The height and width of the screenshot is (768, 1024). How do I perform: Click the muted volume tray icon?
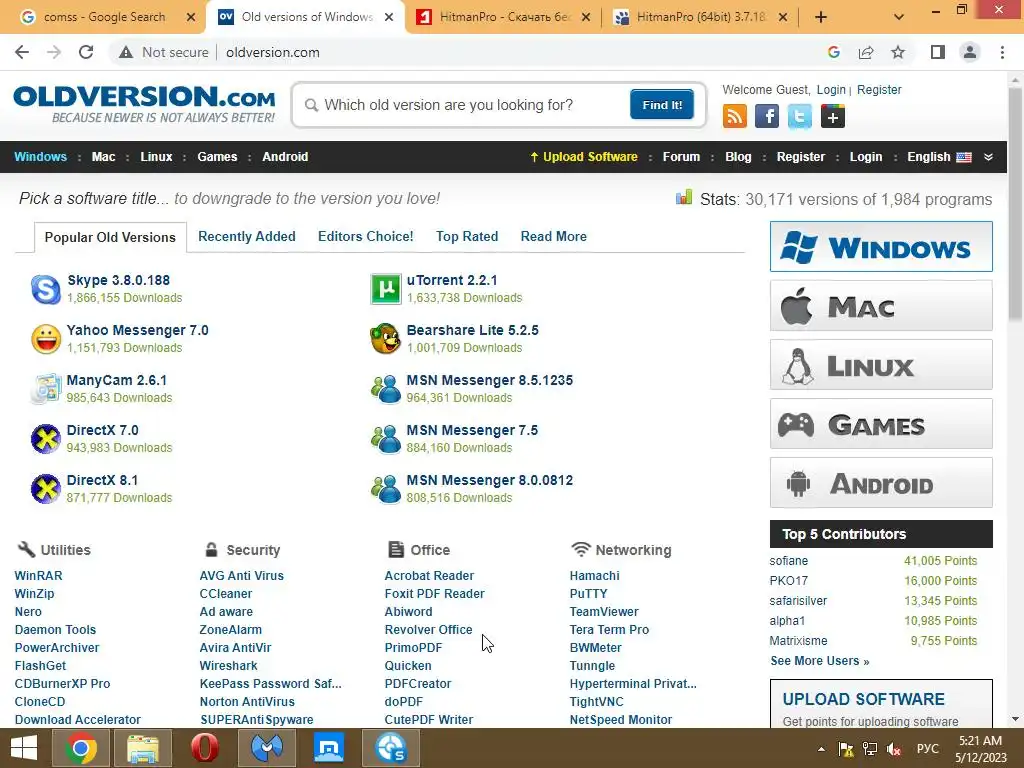click(894, 748)
